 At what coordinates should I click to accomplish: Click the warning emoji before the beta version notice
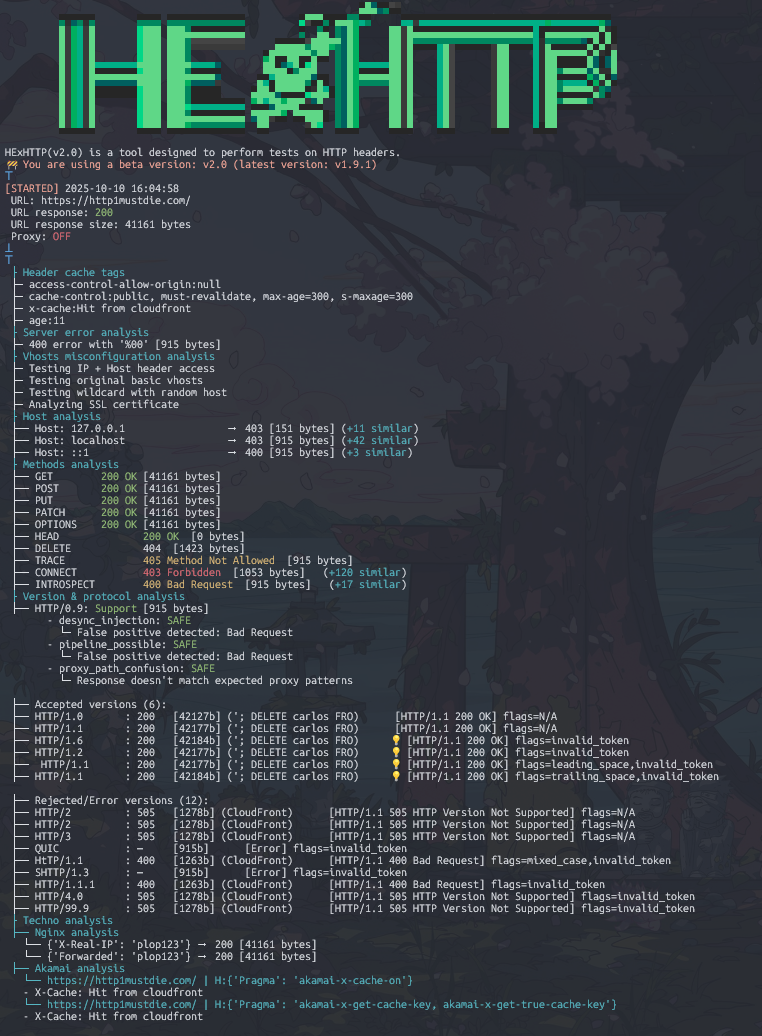coord(12,165)
